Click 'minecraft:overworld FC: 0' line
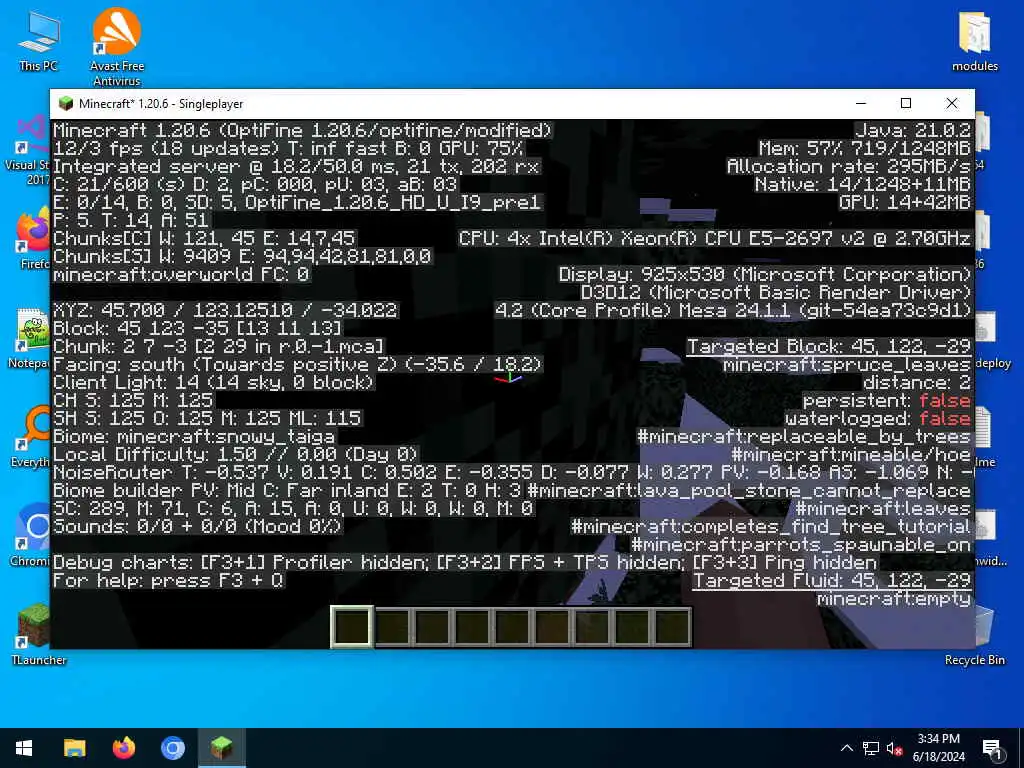The height and width of the screenshot is (768, 1024). tap(181, 274)
